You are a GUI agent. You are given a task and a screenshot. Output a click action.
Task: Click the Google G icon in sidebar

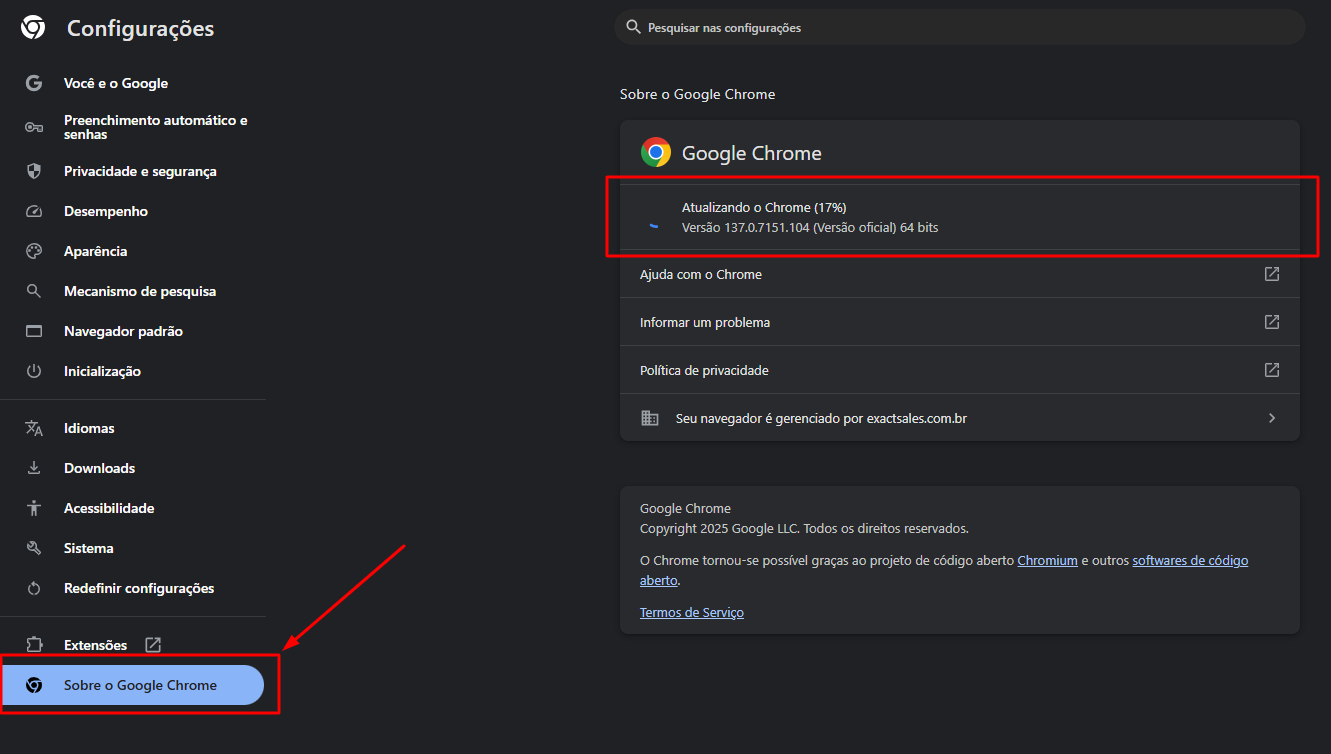pos(34,84)
